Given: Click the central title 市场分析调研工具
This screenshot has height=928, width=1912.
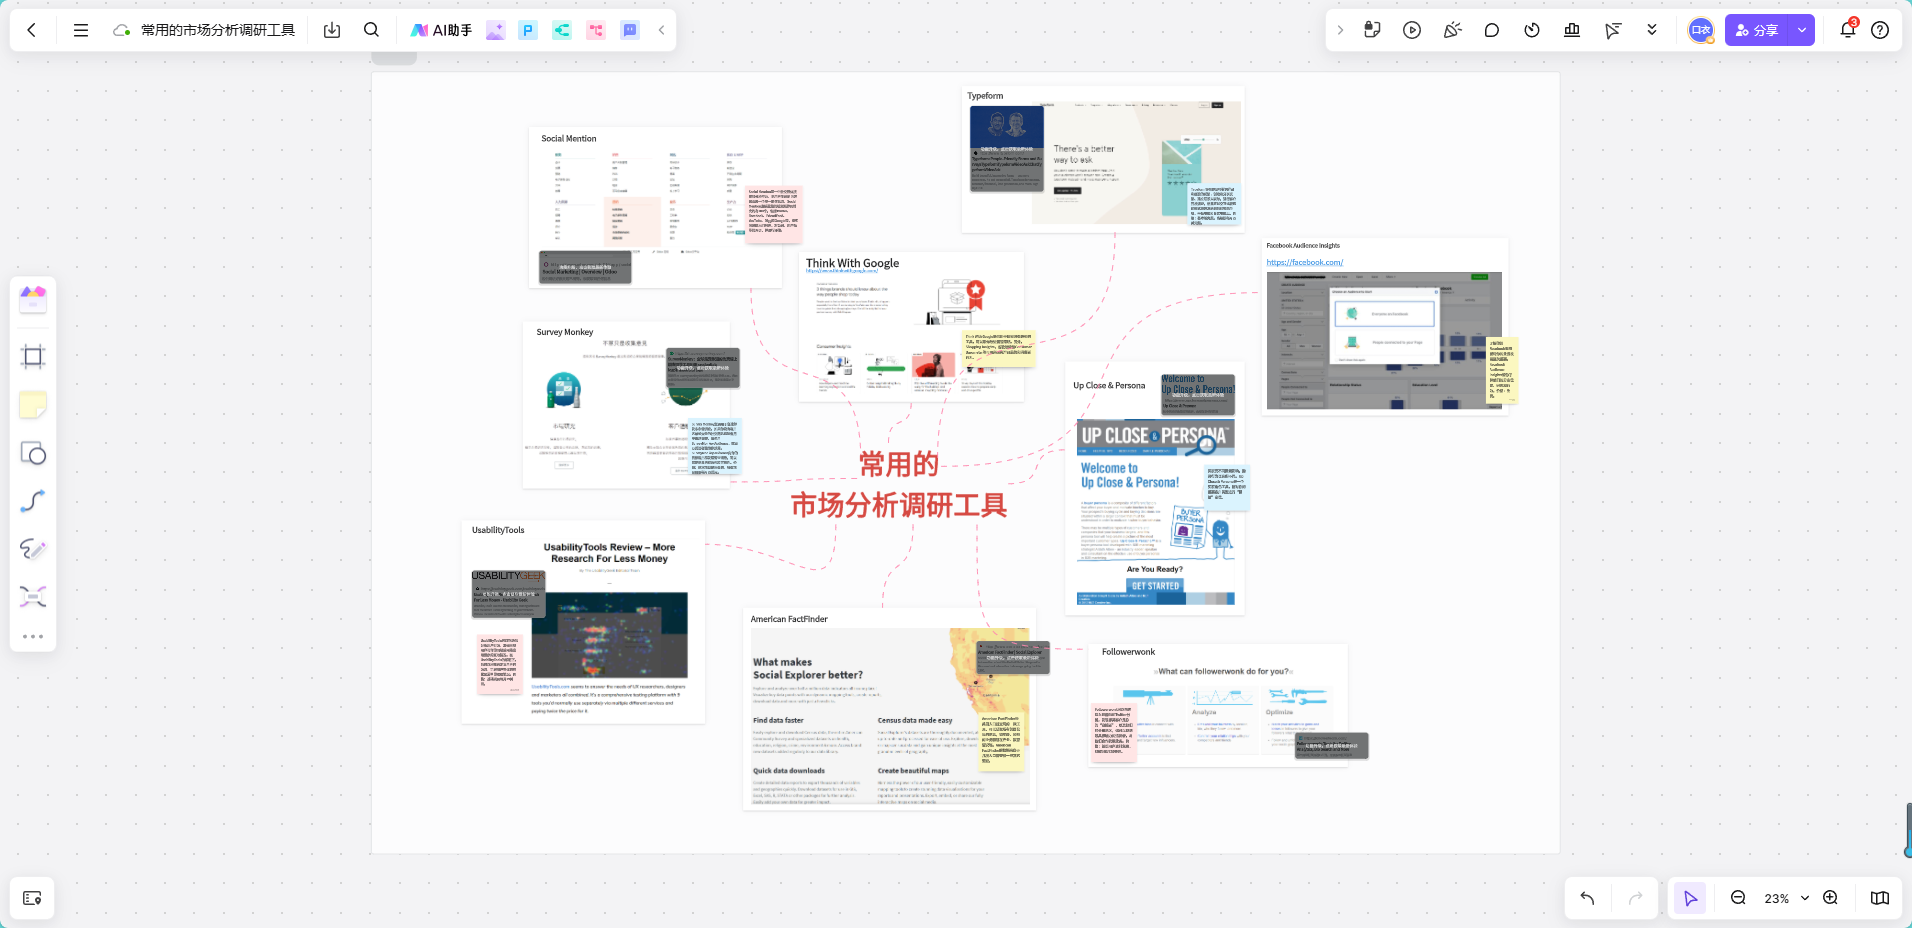Looking at the screenshot, I should click(x=898, y=505).
